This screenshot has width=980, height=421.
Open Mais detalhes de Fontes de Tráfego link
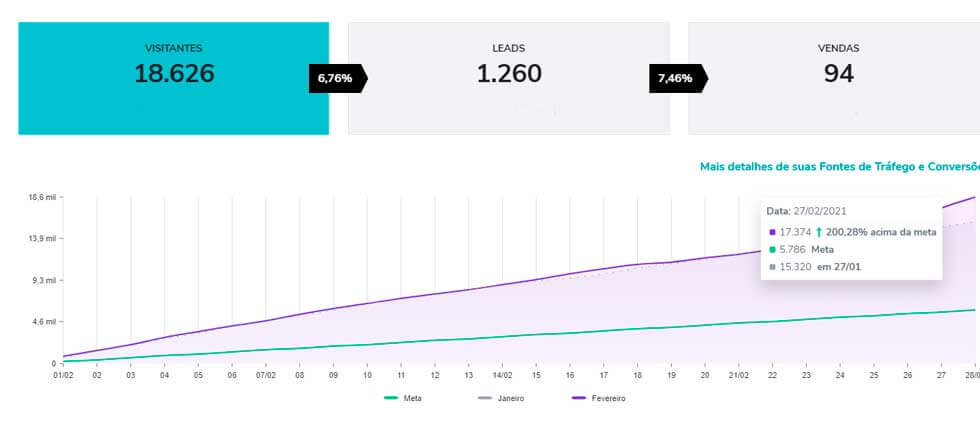point(838,166)
